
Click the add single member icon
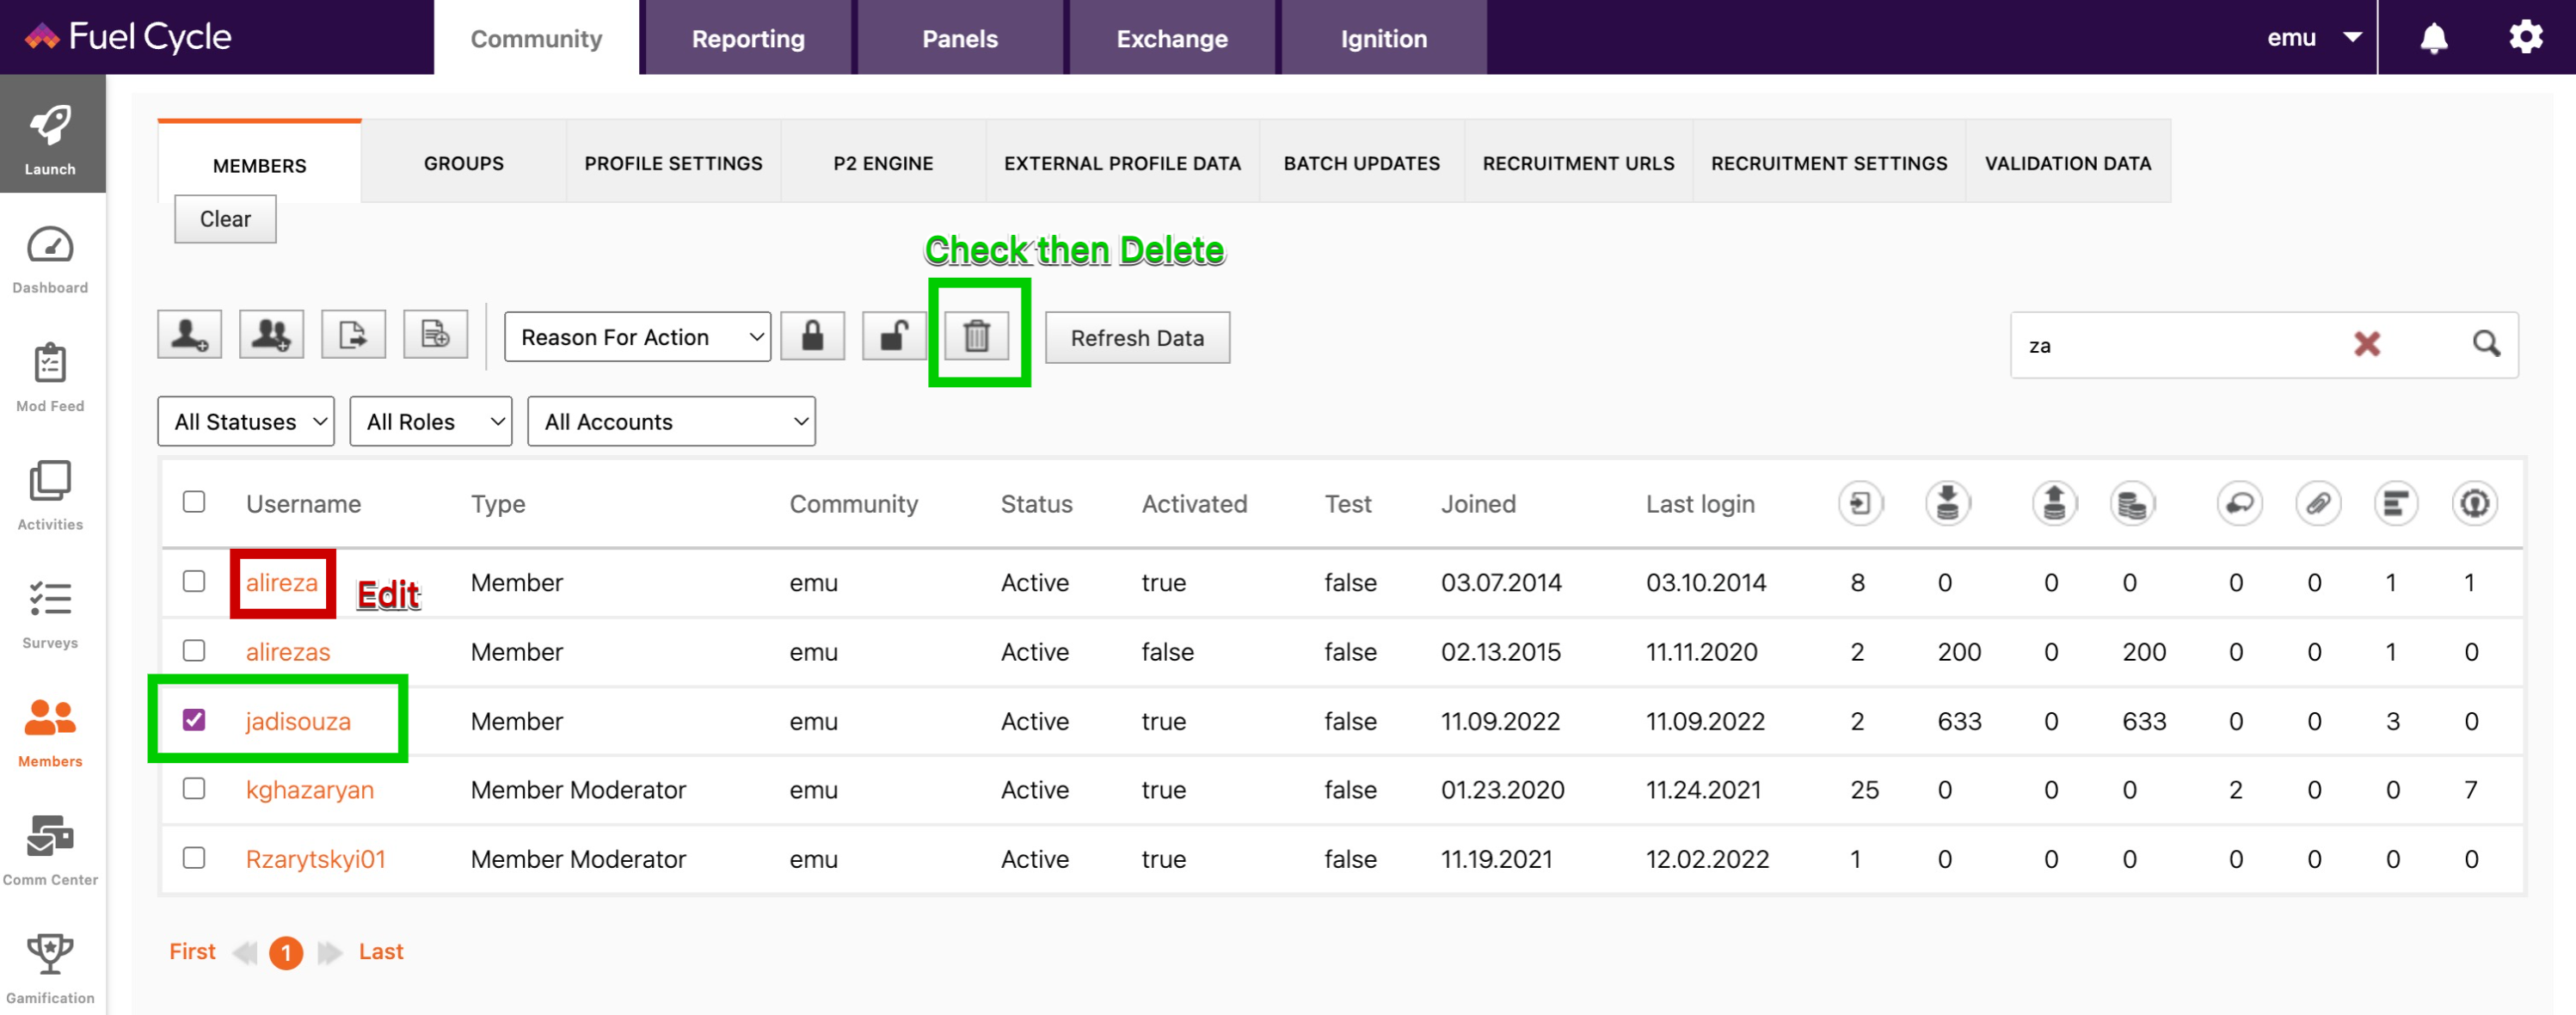(x=189, y=334)
